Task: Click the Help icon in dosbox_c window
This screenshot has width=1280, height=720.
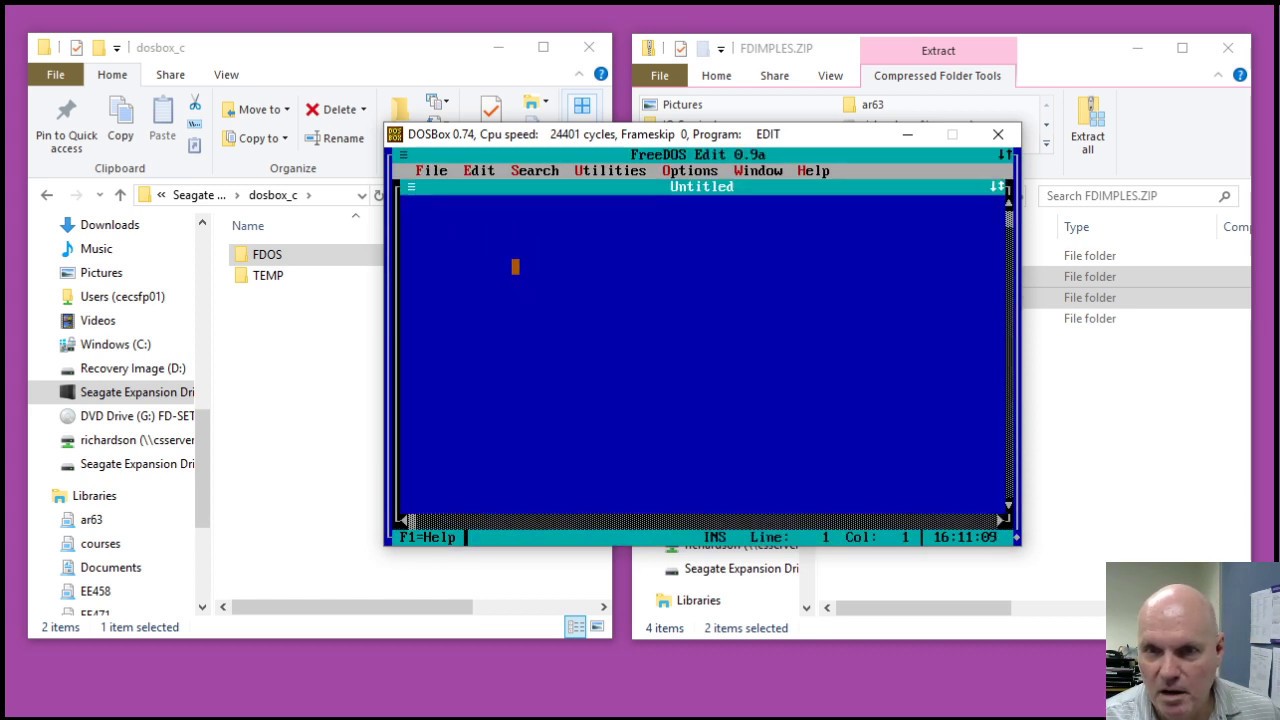Action: [601, 74]
